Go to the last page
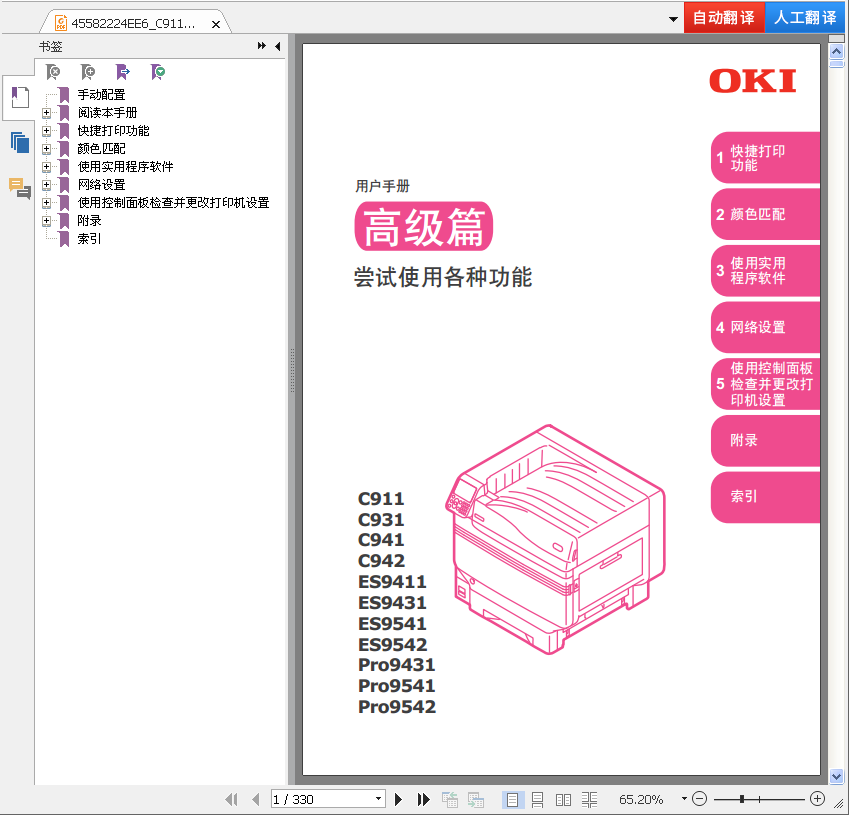The width and height of the screenshot is (849, 815). (x=423, y=799)
